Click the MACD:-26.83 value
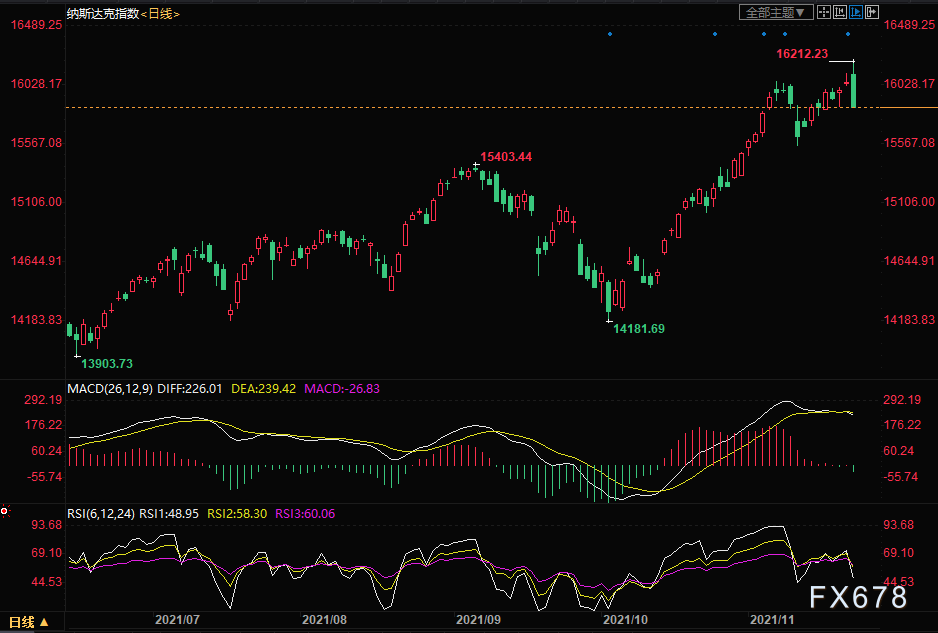The height and width of the screenshot is (633, 938). tap(342, 389)
